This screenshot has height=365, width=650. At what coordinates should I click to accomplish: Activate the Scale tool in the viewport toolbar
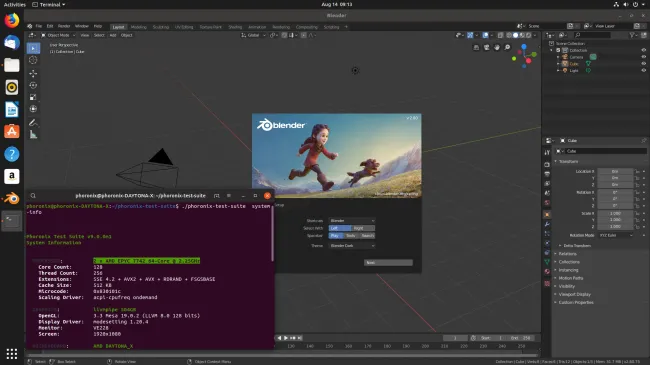33,97
